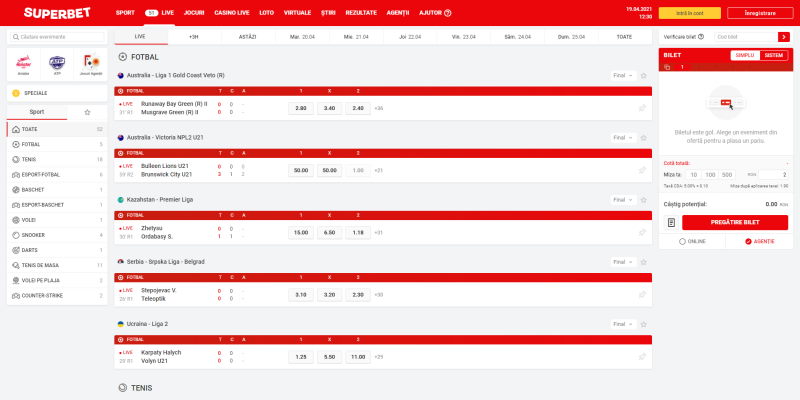The image size is (800, 400).
Task: Select Esport-Baschet in the sidebar
Action: pos(57,205)
